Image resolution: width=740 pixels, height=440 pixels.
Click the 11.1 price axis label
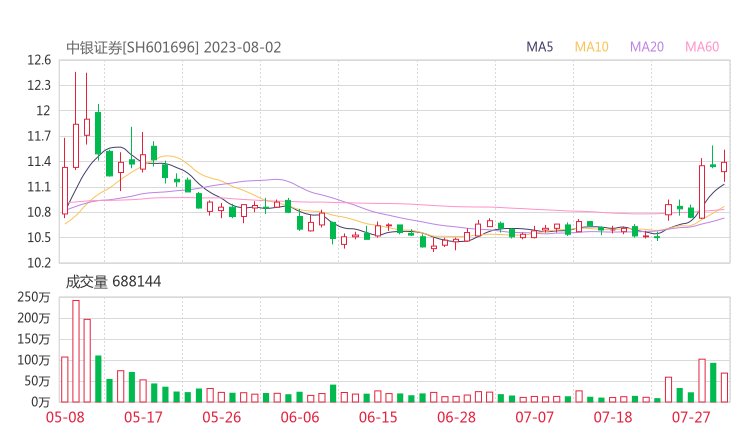(x=39, y=187)
